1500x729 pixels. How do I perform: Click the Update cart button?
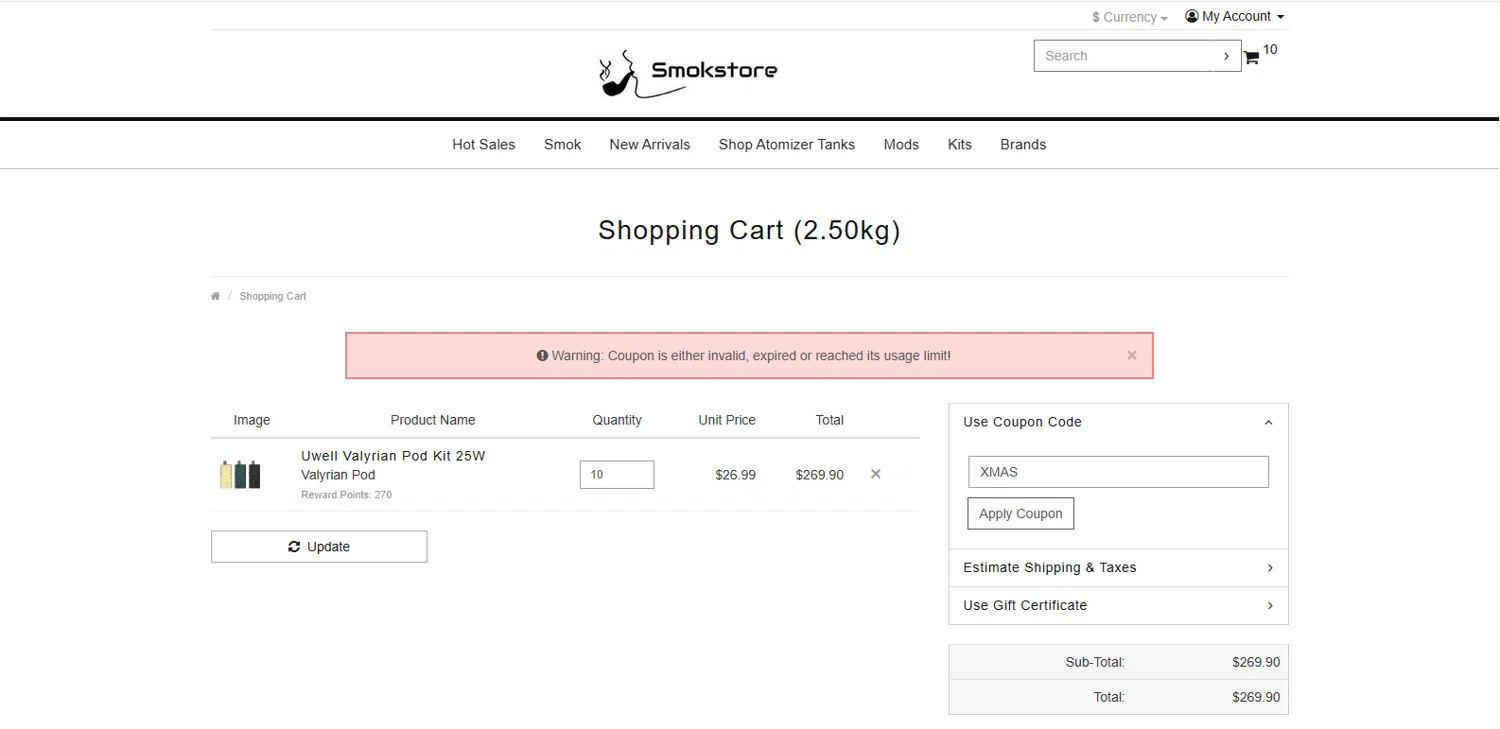(x=319, y=546)
